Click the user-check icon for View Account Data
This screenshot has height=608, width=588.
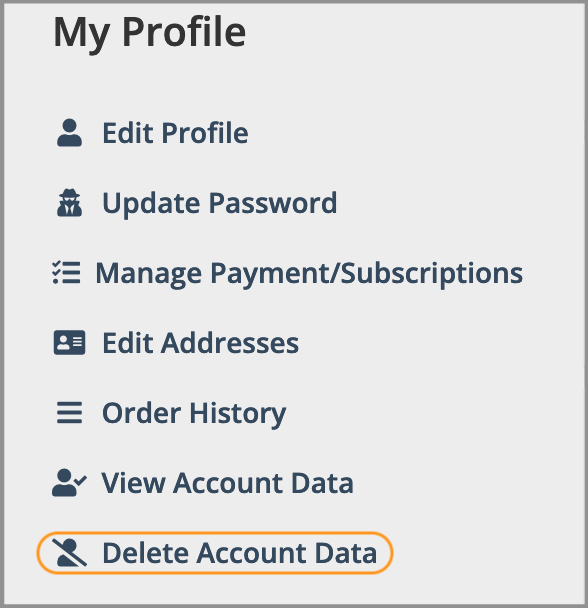pyautogui.click(x=69, y=483)
